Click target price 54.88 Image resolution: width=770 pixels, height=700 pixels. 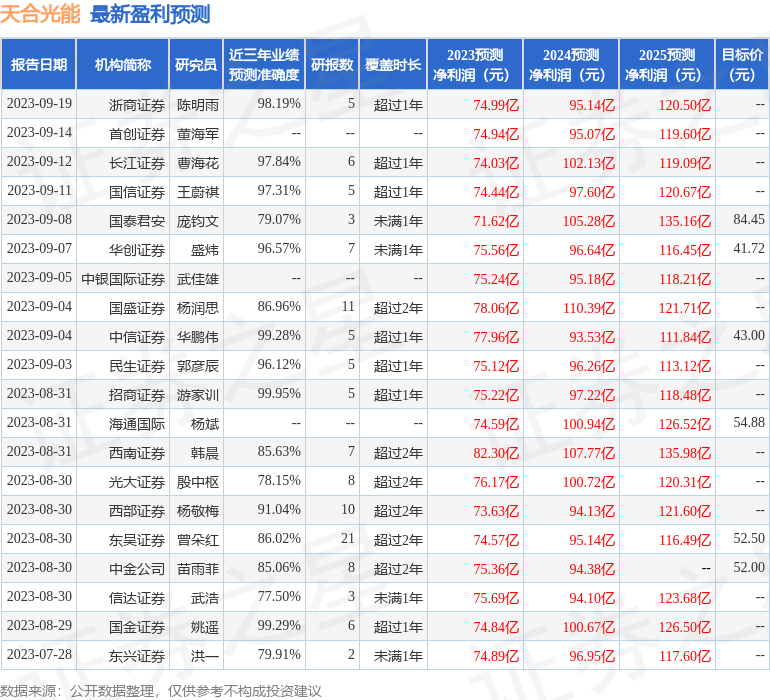[x=749, y=422]
